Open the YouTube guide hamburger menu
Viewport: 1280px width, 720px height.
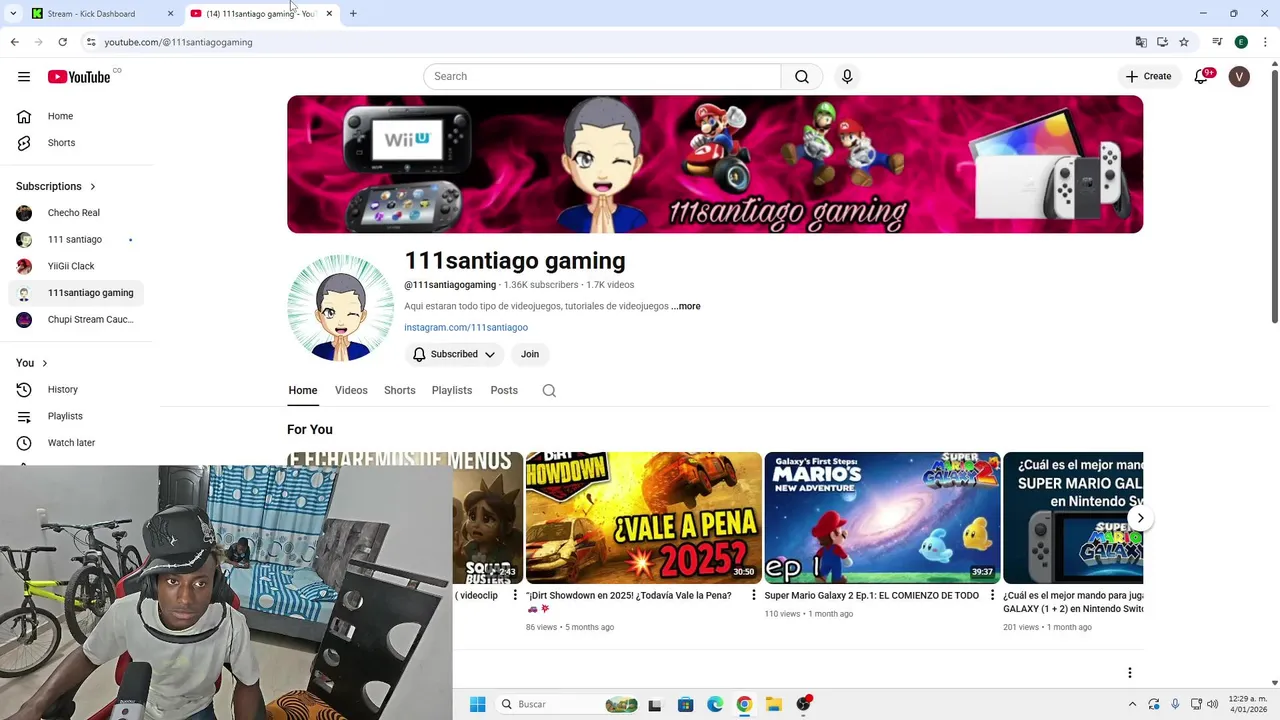[x=24, y=76]
